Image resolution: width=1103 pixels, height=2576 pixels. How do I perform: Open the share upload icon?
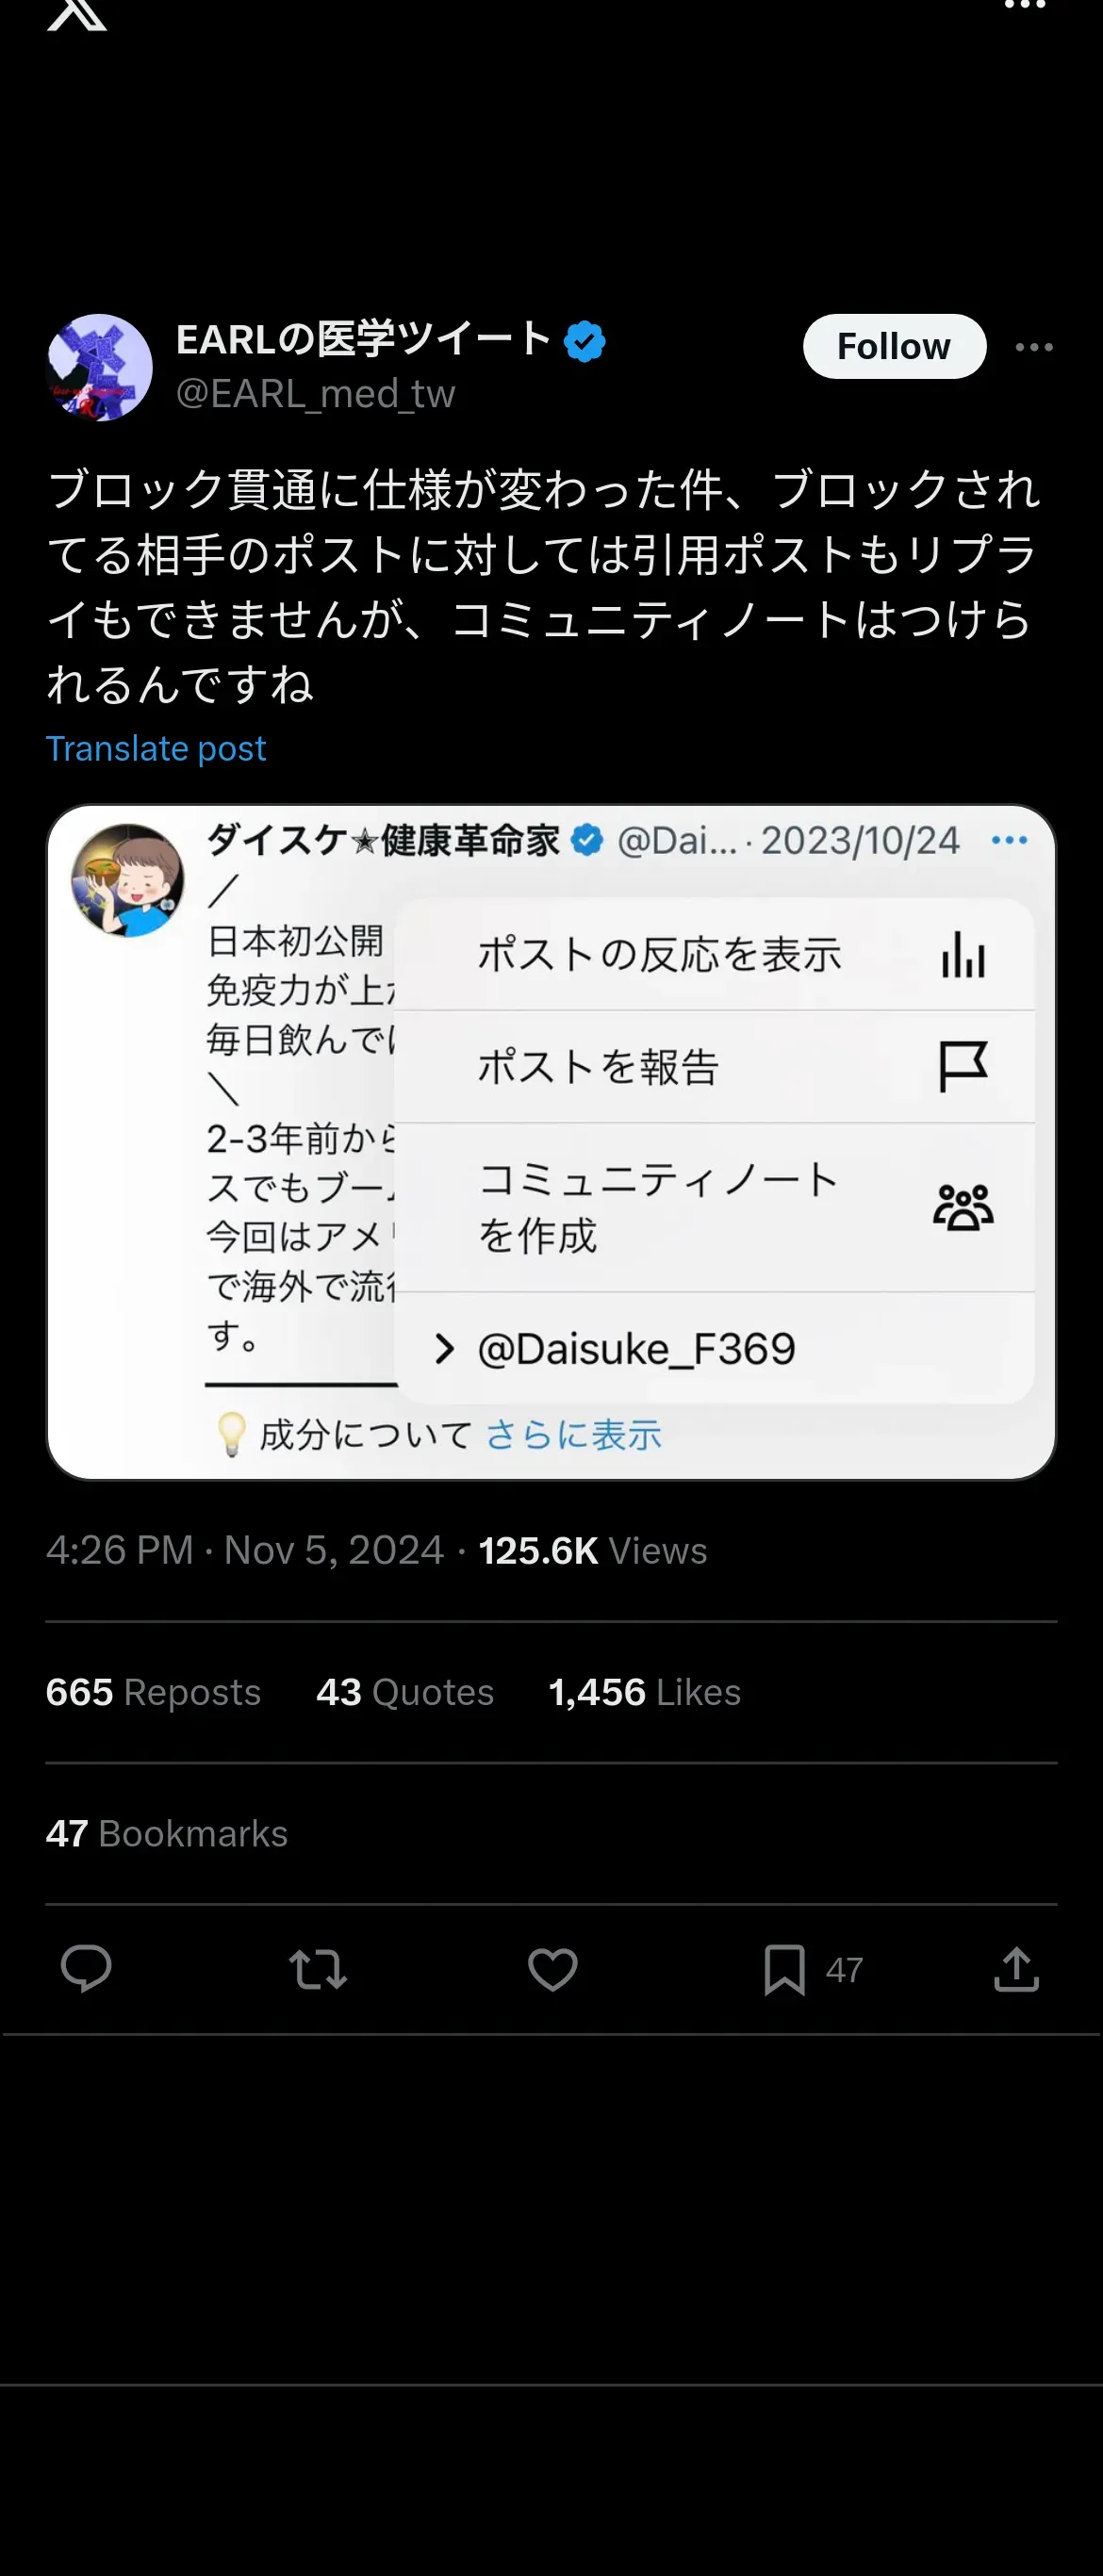(1016, 1968)
